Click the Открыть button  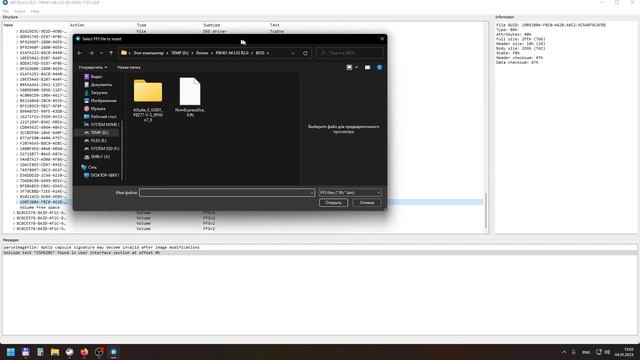(333, 203)
